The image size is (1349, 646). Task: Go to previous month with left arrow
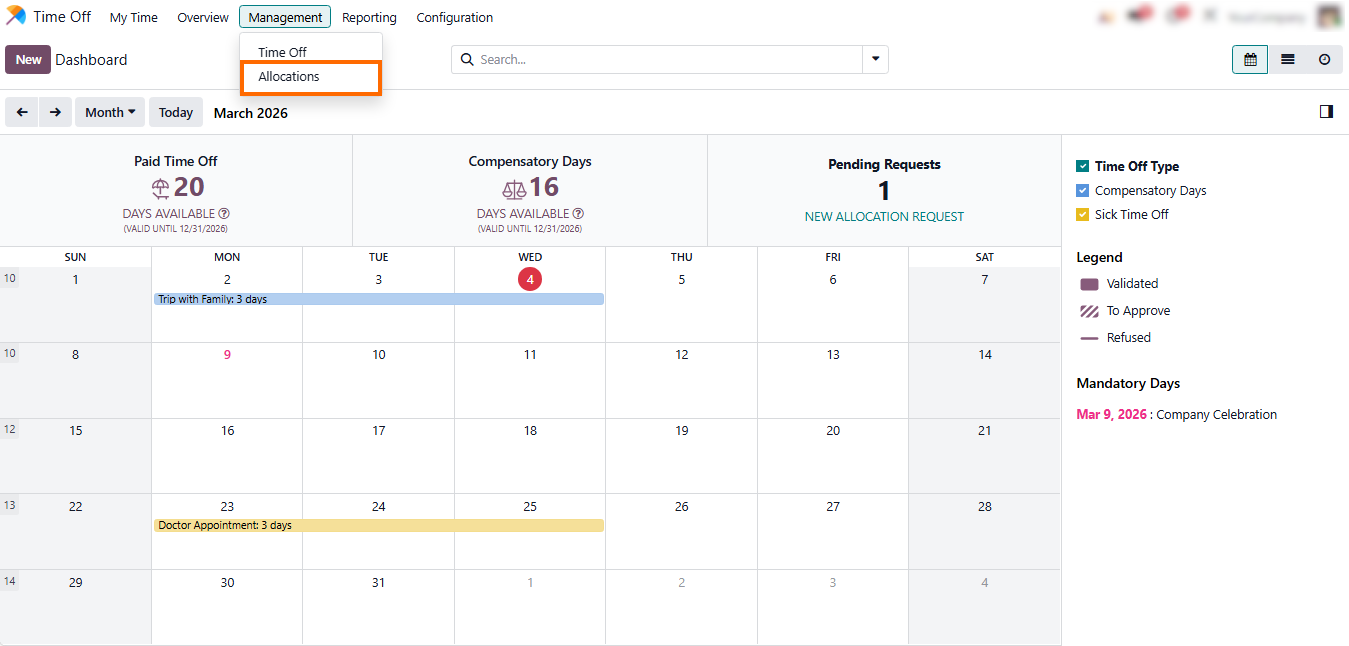[x=22, y=112]
